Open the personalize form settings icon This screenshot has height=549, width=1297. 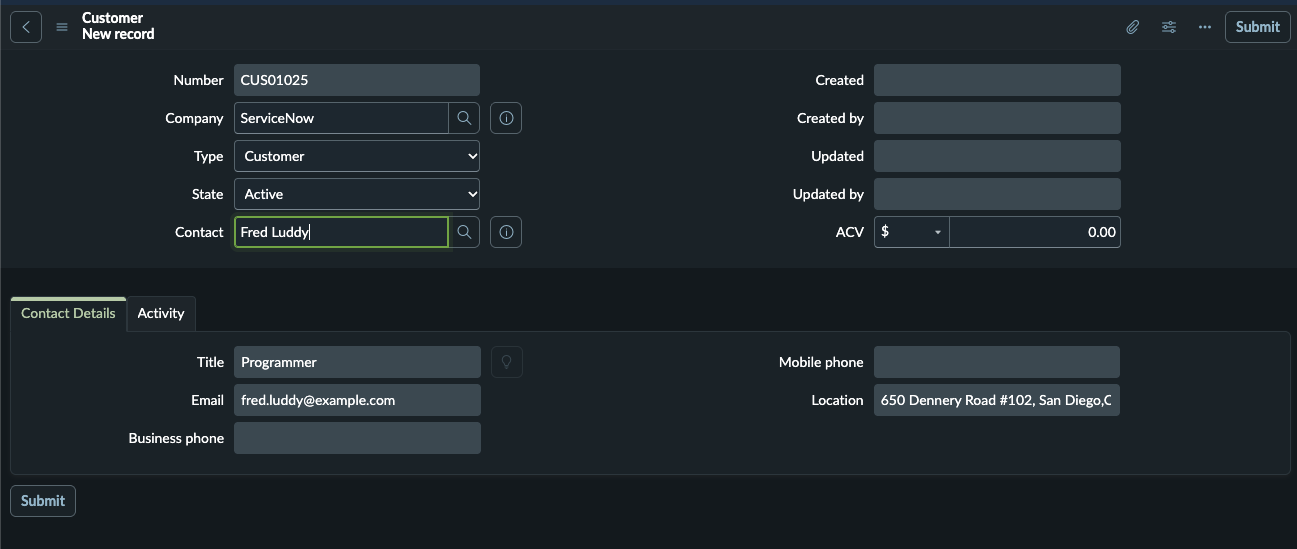pos(1168,27)
